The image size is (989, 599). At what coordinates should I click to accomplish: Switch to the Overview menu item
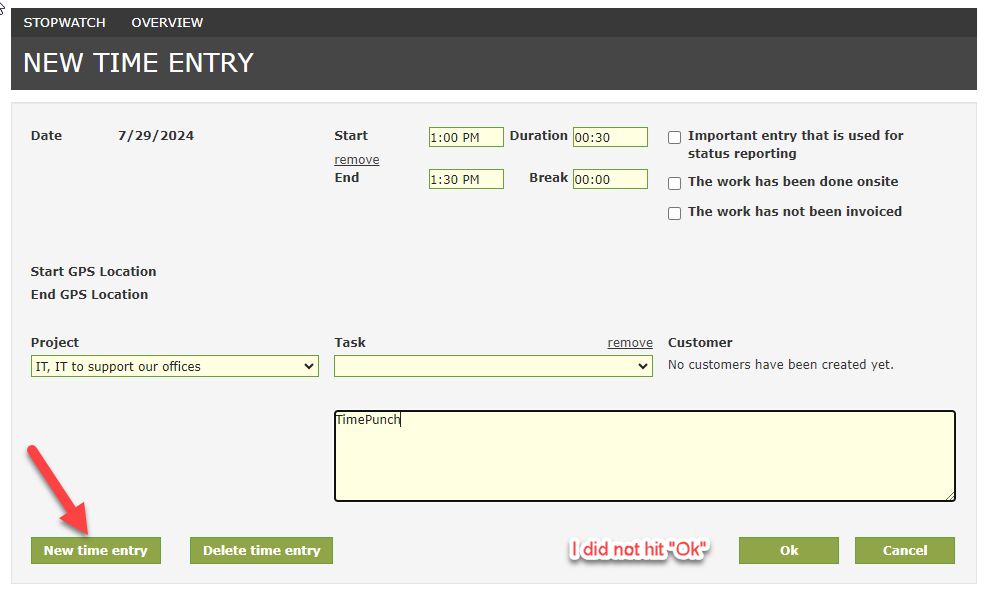click(167, 22)
